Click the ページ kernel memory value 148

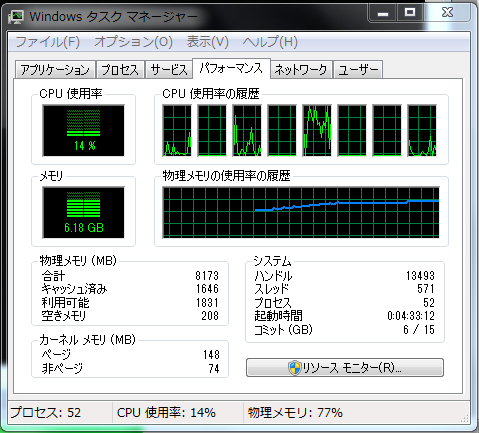tap(211, 355)
